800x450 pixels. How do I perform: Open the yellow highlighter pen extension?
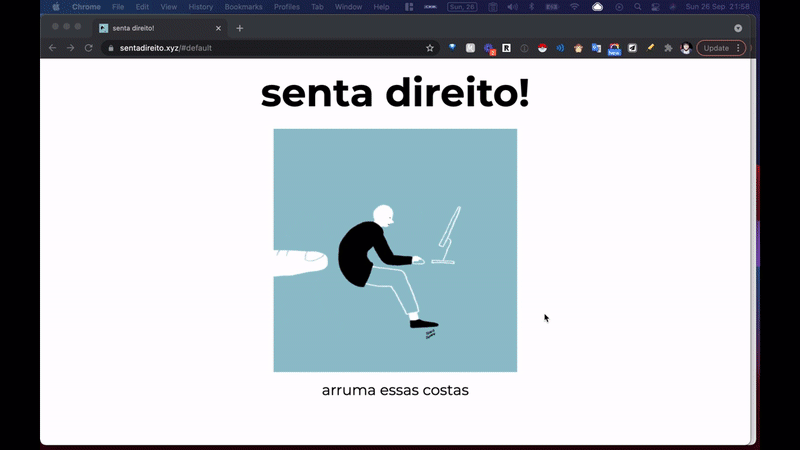click(650, 48)
